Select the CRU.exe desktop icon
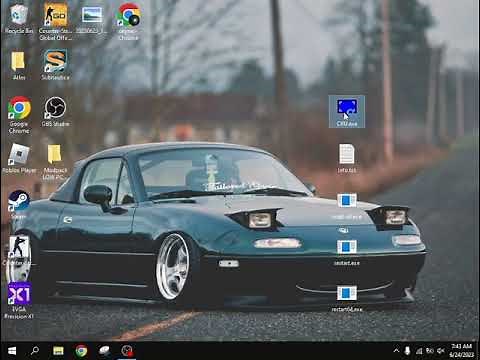The width and height of the screenshot is (480, 360). tap(347, 112)
